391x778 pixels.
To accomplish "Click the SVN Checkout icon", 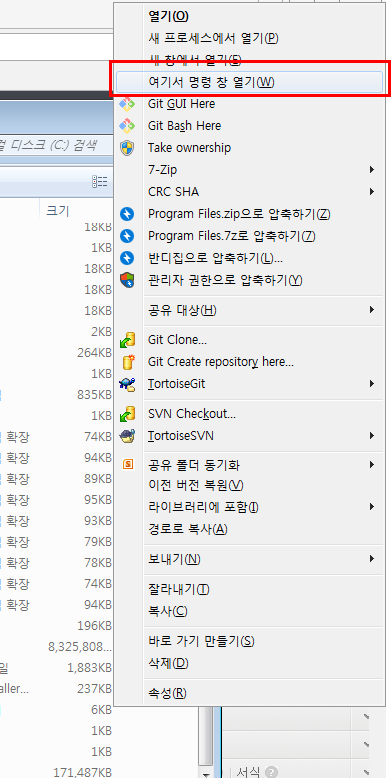I will (x=128, y=414).
